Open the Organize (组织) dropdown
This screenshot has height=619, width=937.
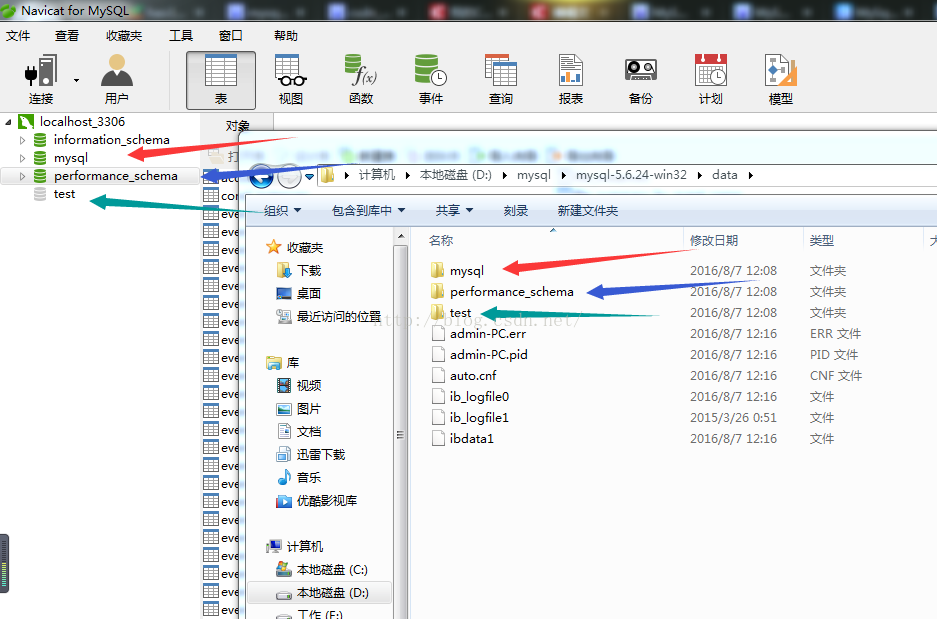[282, 210]
